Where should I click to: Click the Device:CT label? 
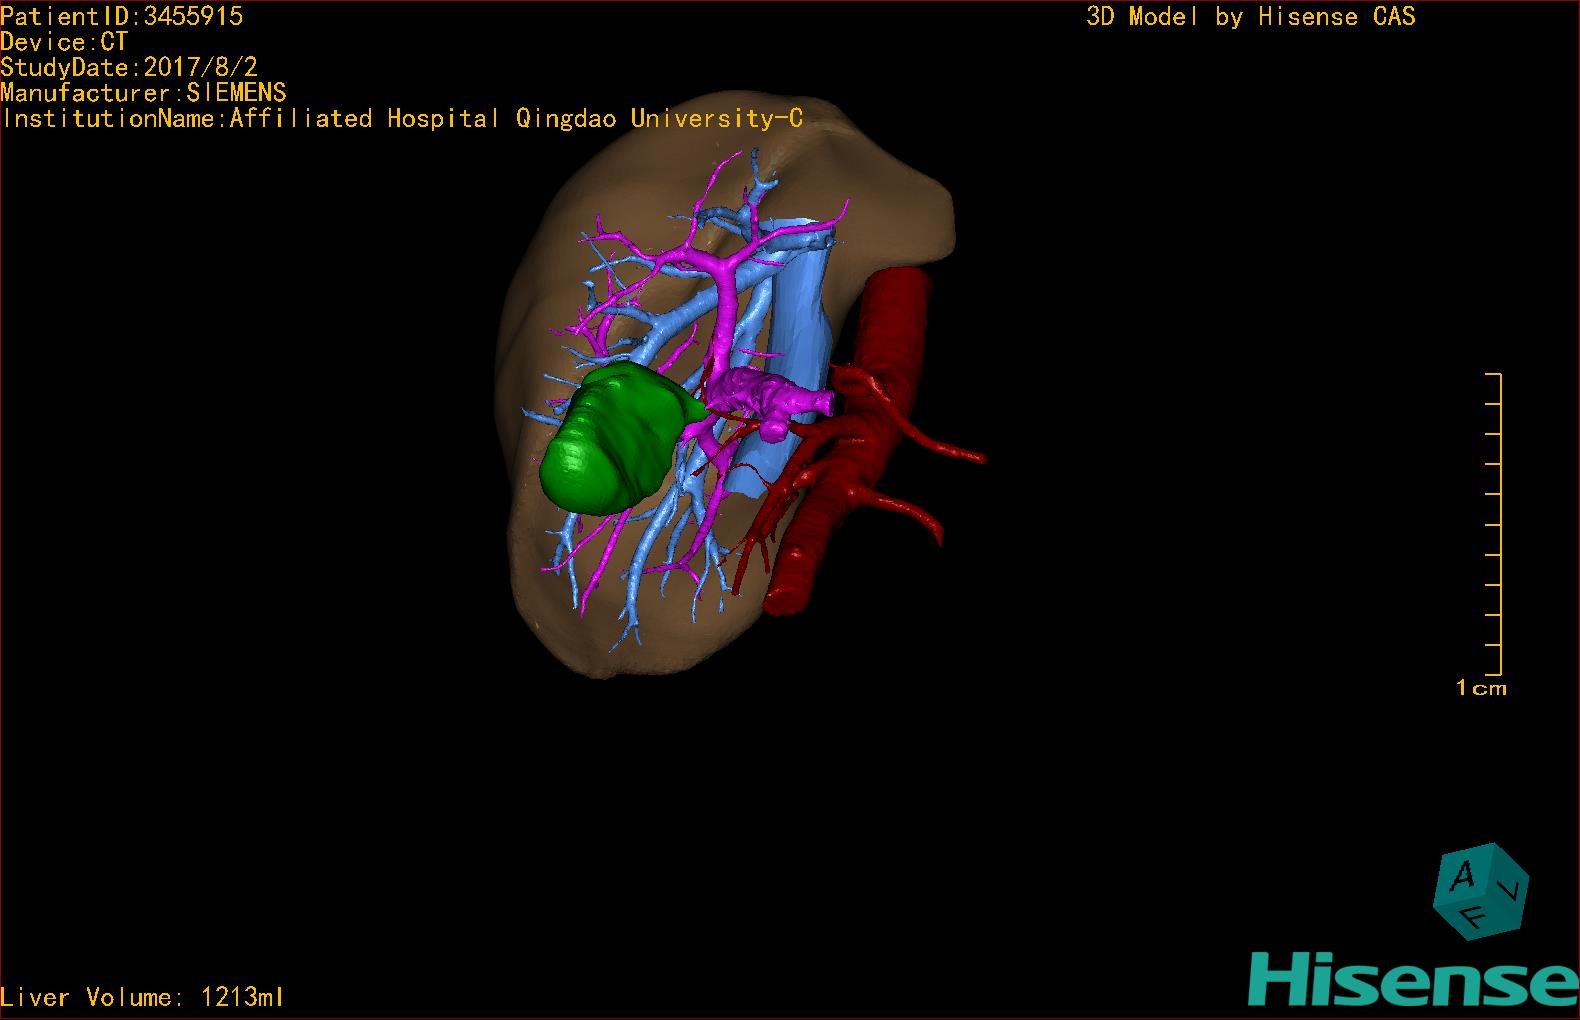coord(64,42)
